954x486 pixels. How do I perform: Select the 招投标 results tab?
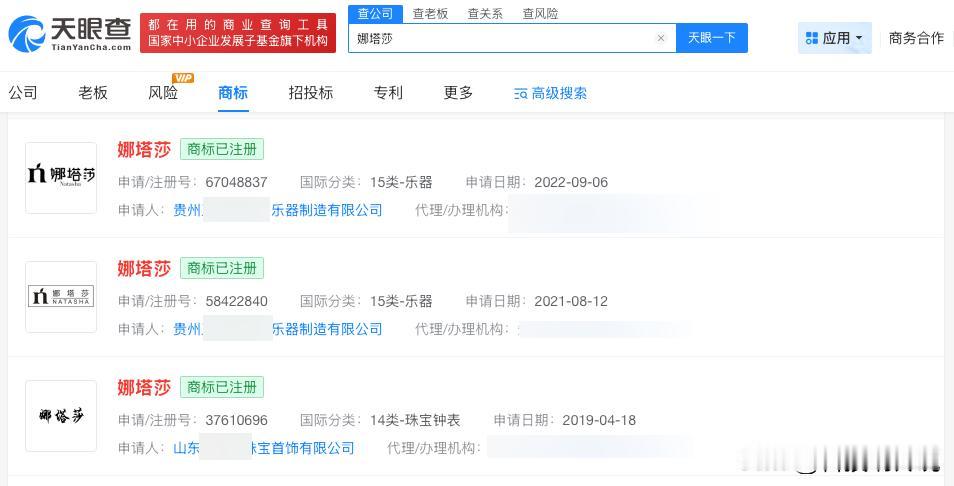pyautogui.click(x=311, y=92)
